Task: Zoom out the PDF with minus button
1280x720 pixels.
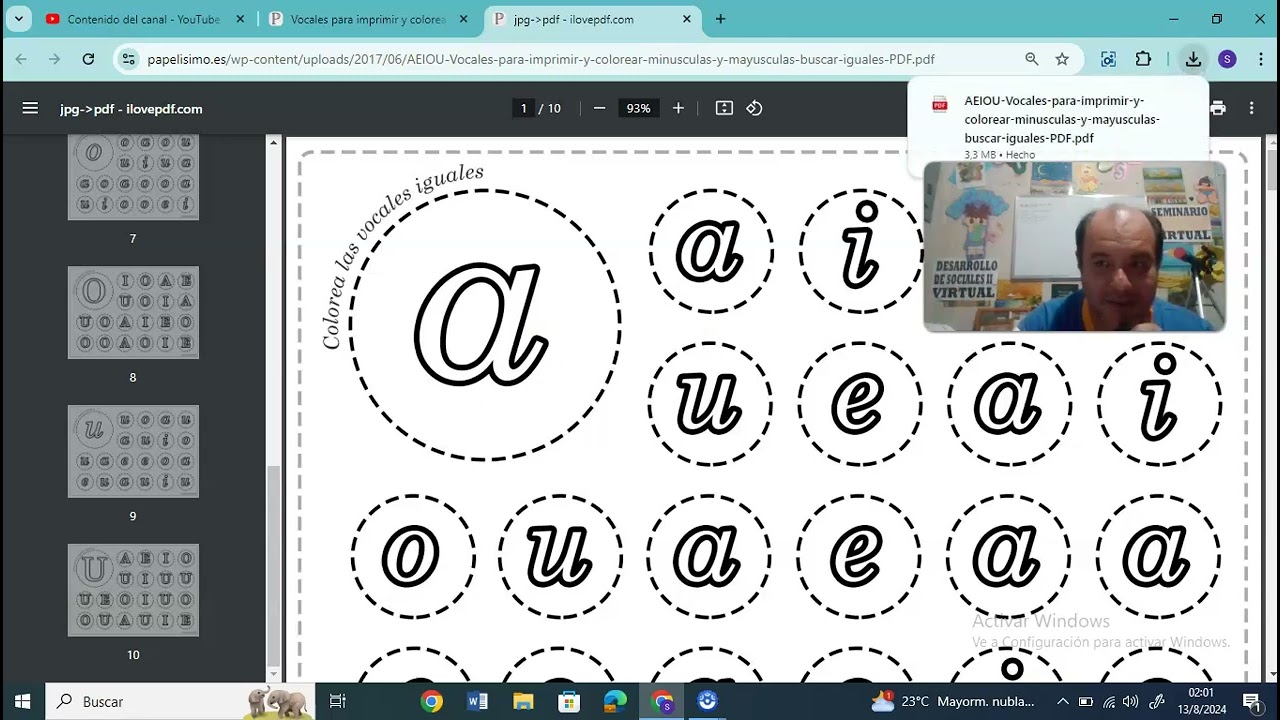Action: click(x=599, y=108)
